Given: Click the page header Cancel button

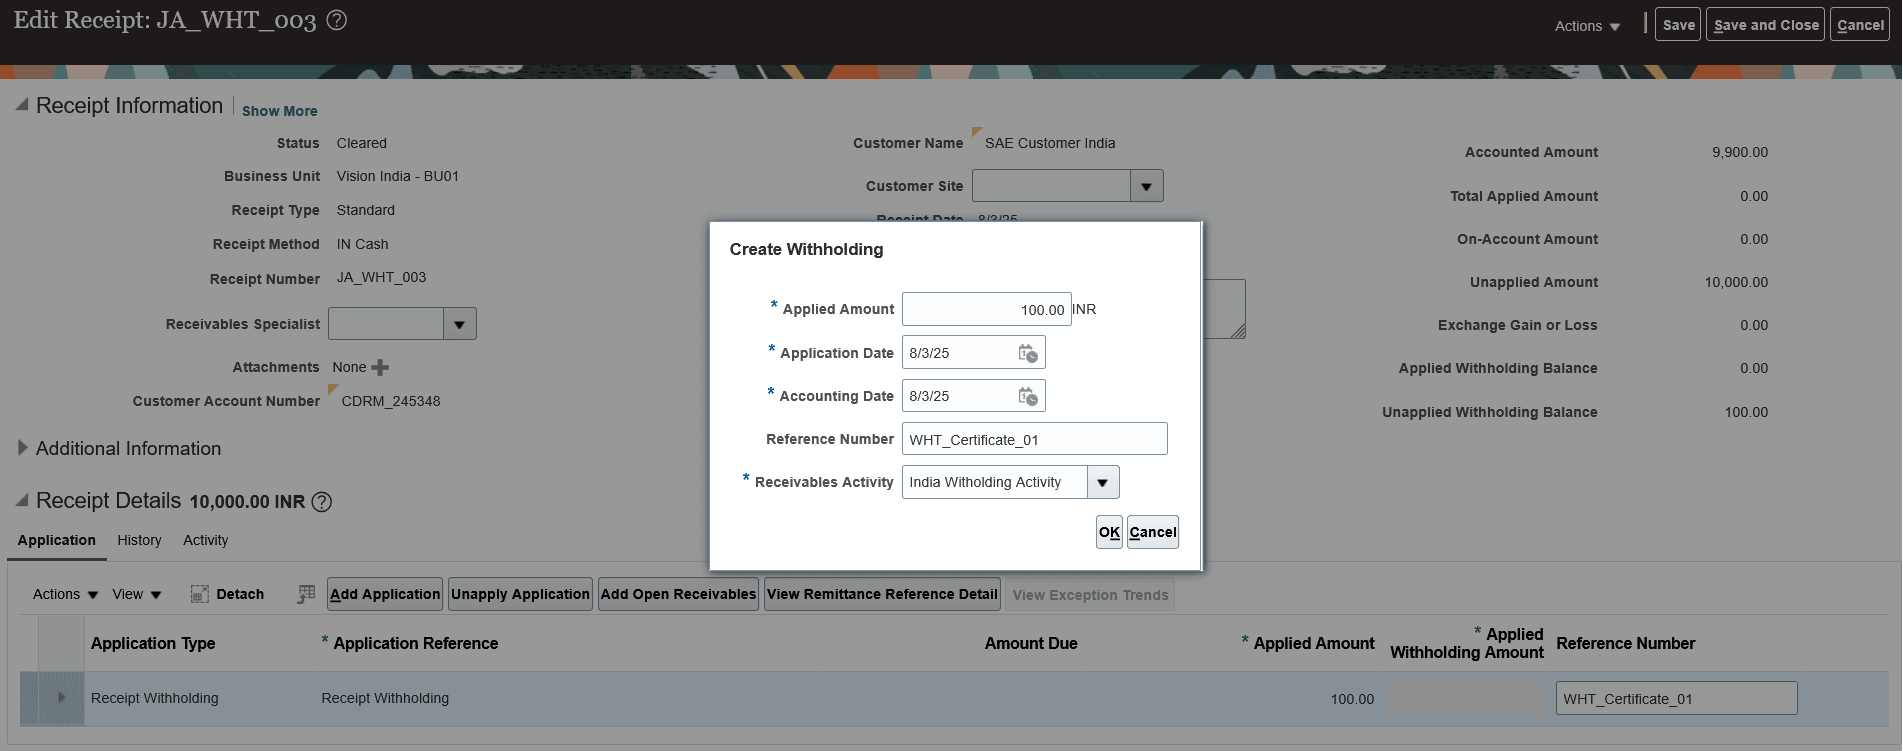Looking at the screenshot, I should point(1859,25).
